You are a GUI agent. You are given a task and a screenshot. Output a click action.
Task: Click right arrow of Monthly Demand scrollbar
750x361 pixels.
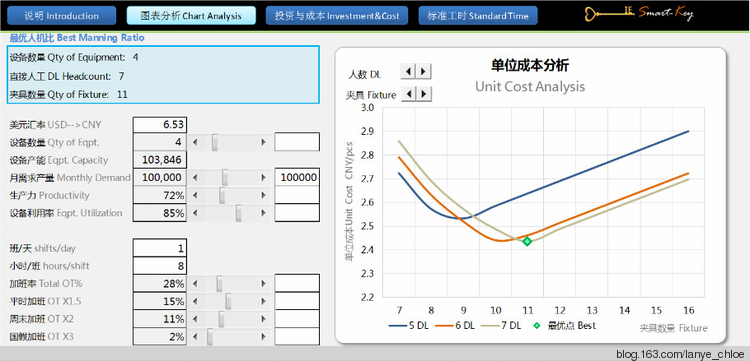263,178
